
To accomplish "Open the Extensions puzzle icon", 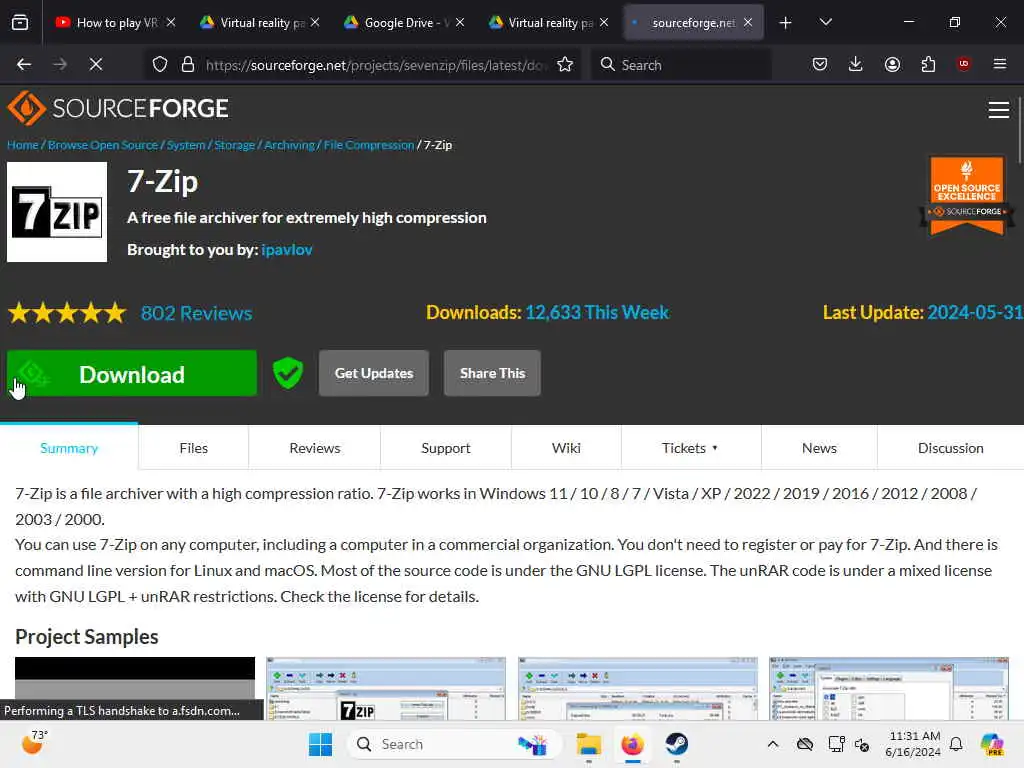I will (x=928, y=64).
